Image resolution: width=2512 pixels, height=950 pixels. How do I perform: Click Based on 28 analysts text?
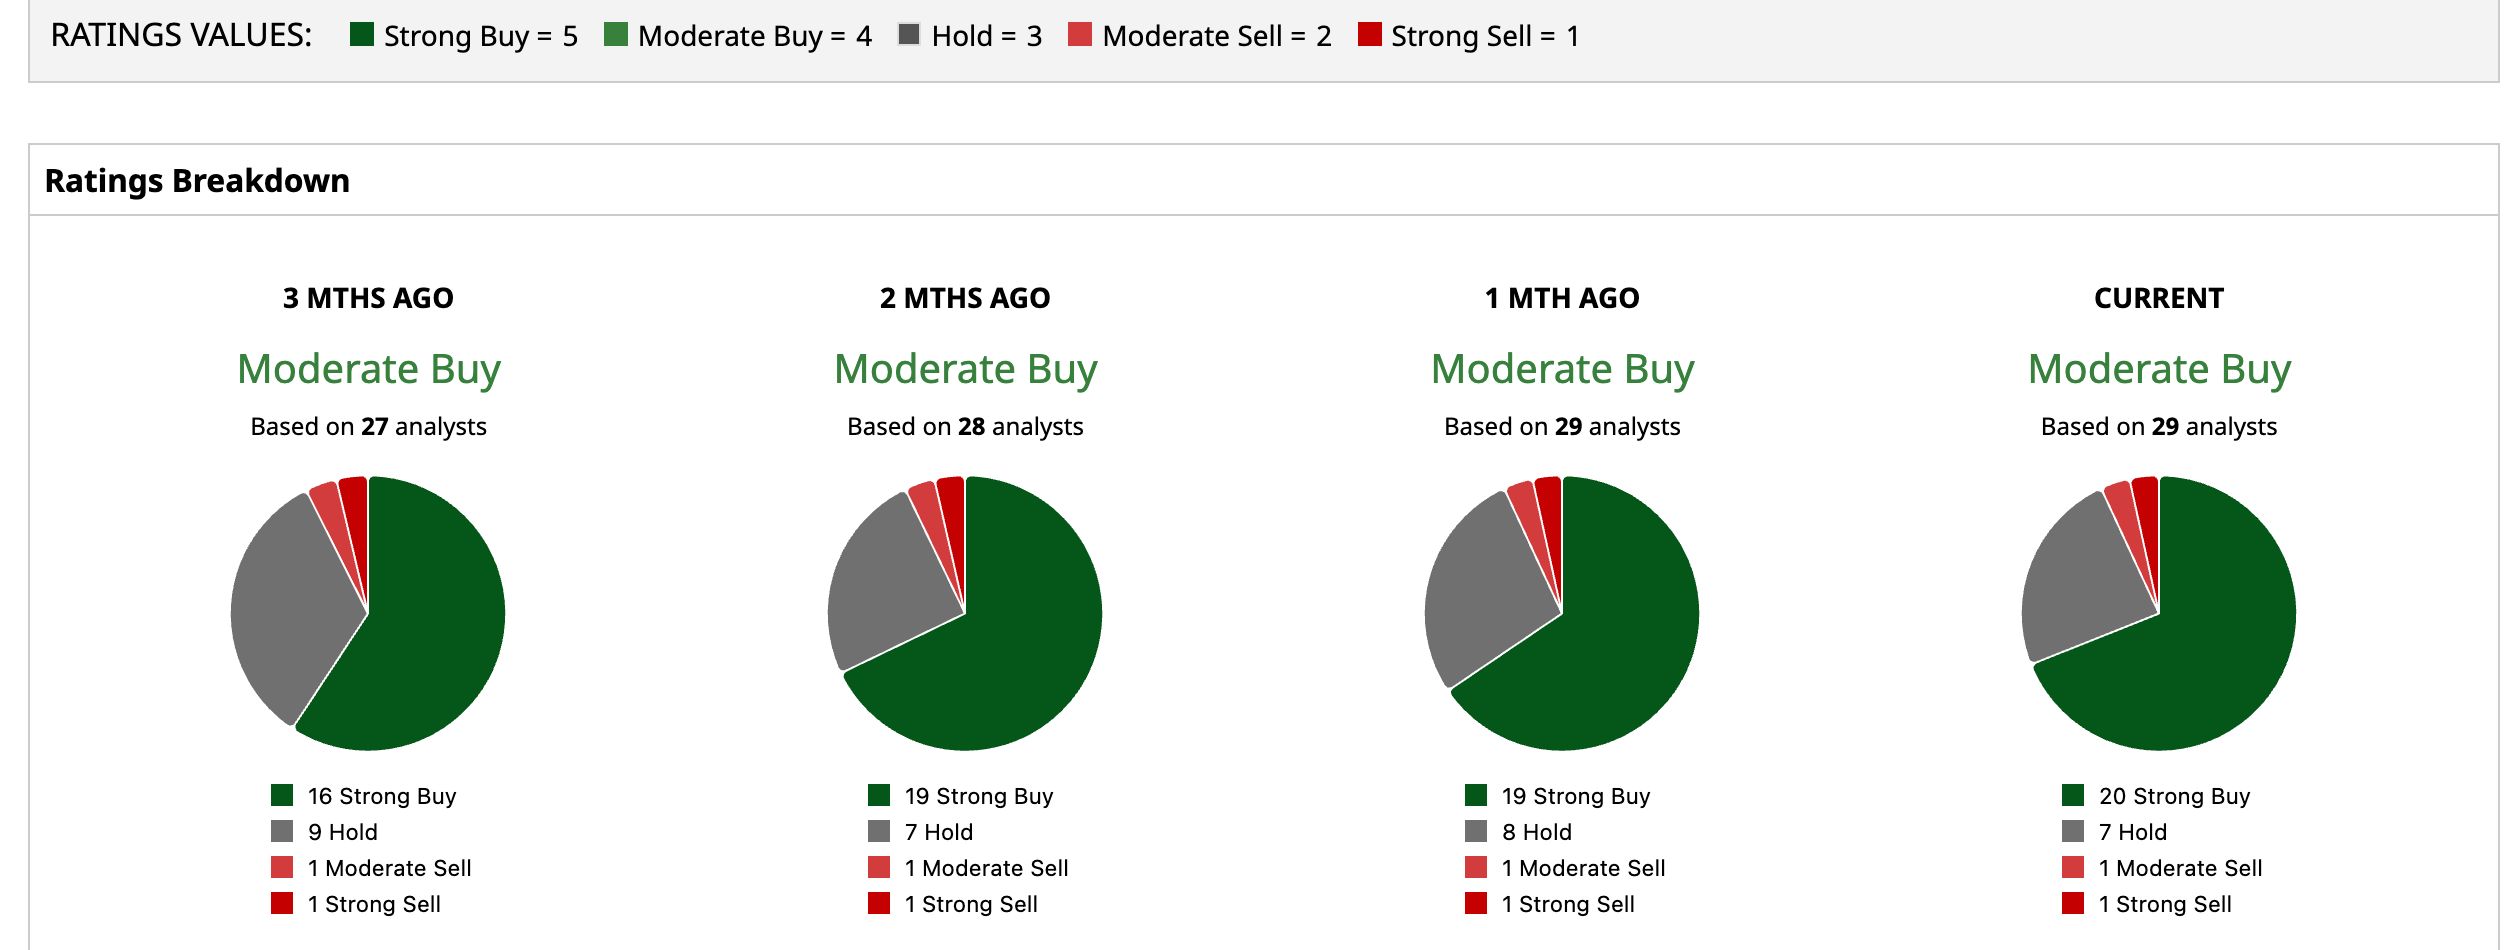[965, 427]
